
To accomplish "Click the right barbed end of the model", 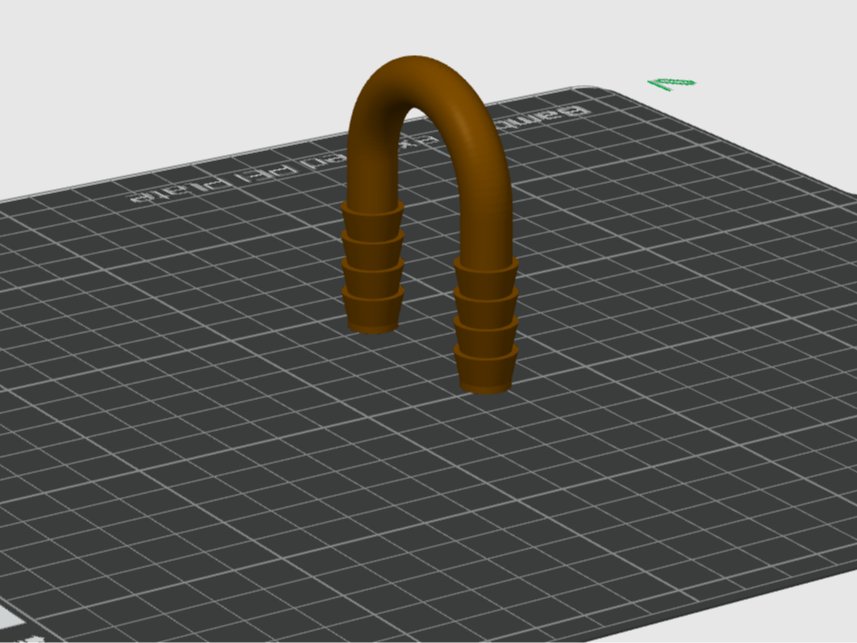I will pyautogui.click(x=486, y=325).
